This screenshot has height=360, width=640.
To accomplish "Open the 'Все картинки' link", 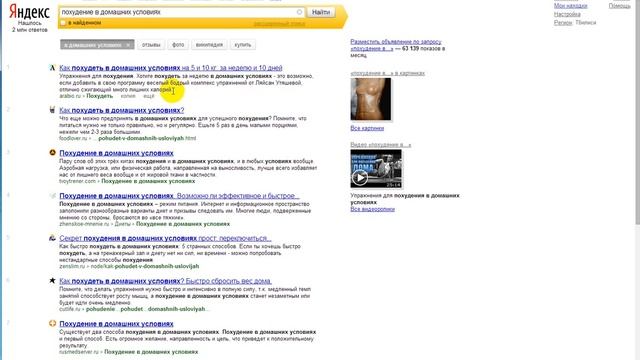I will [x=367, y=128].
